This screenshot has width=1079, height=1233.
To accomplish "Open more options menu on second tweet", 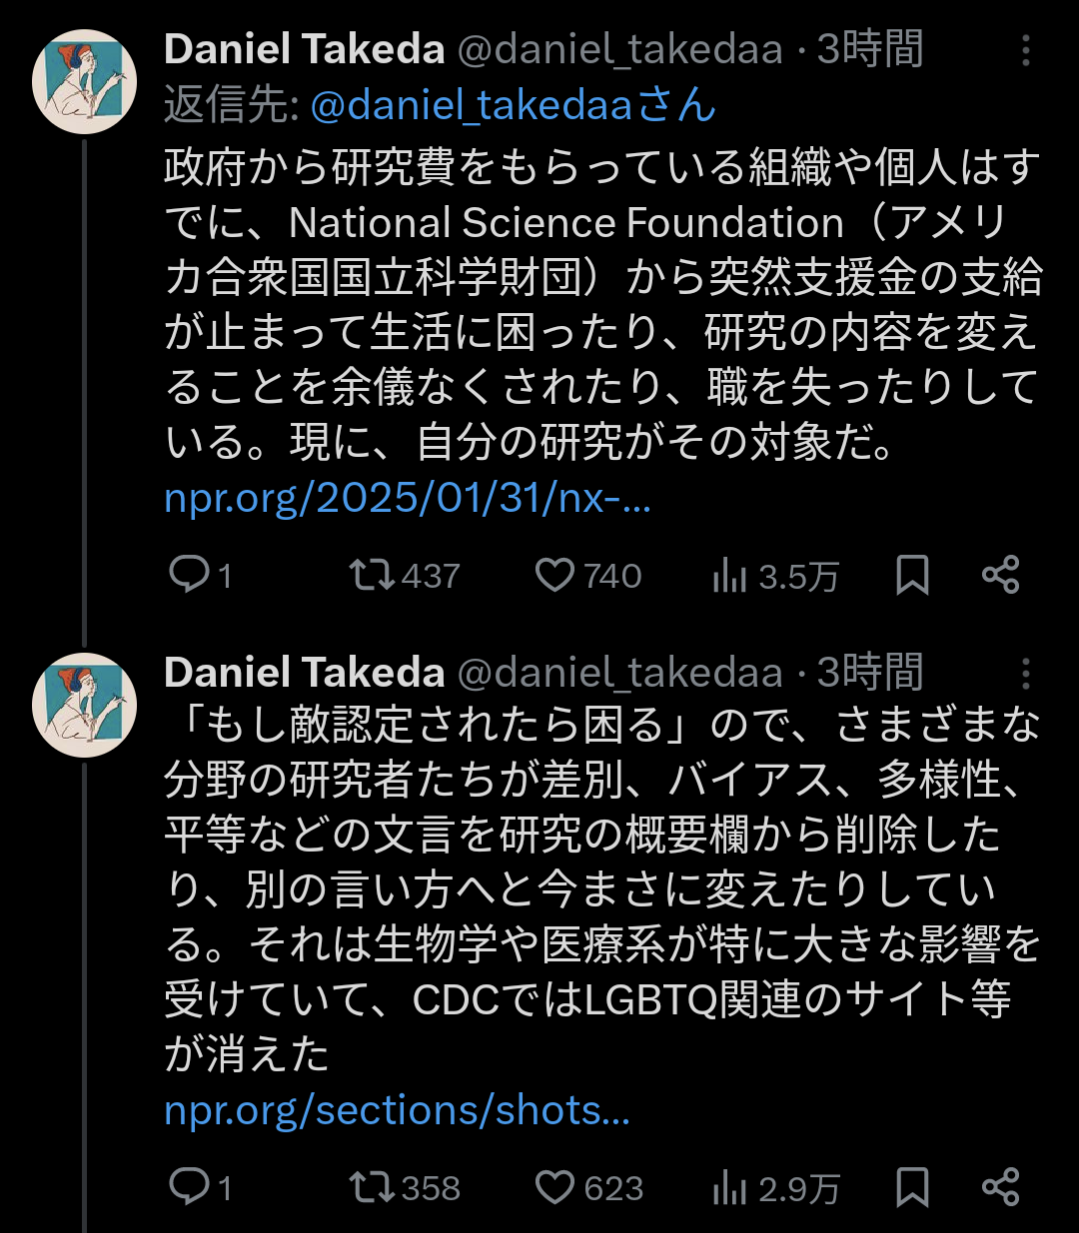I will [1025, 674].
